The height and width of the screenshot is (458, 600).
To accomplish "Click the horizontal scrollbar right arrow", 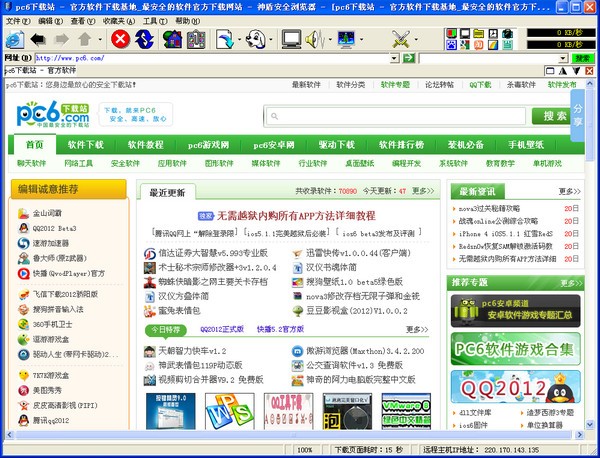I will tap(580, 435).
